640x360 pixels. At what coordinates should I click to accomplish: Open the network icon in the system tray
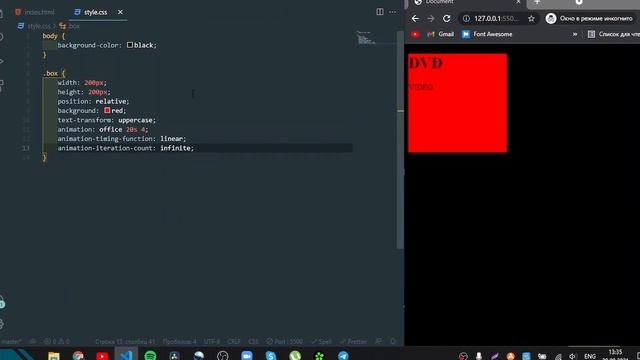[558, 356]
